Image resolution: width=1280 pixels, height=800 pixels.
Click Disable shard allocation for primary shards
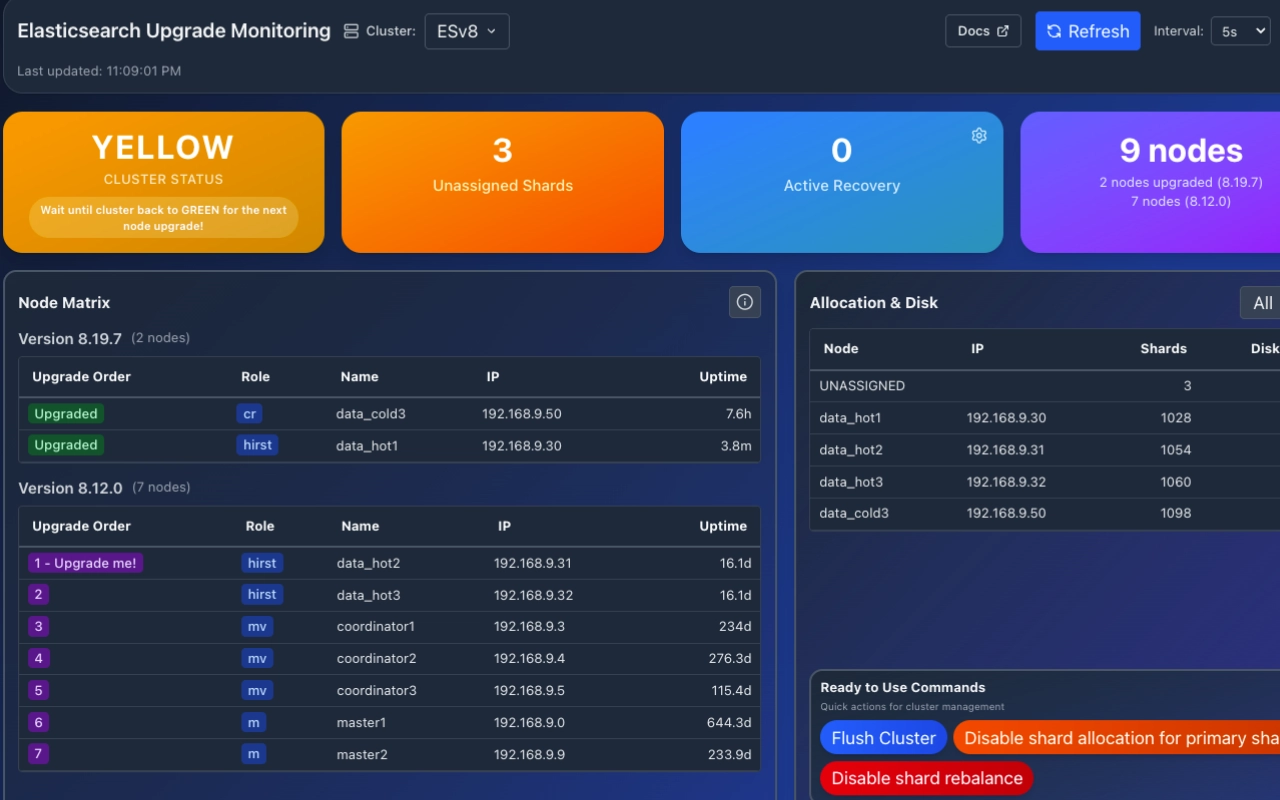(x=1116, y=738)
